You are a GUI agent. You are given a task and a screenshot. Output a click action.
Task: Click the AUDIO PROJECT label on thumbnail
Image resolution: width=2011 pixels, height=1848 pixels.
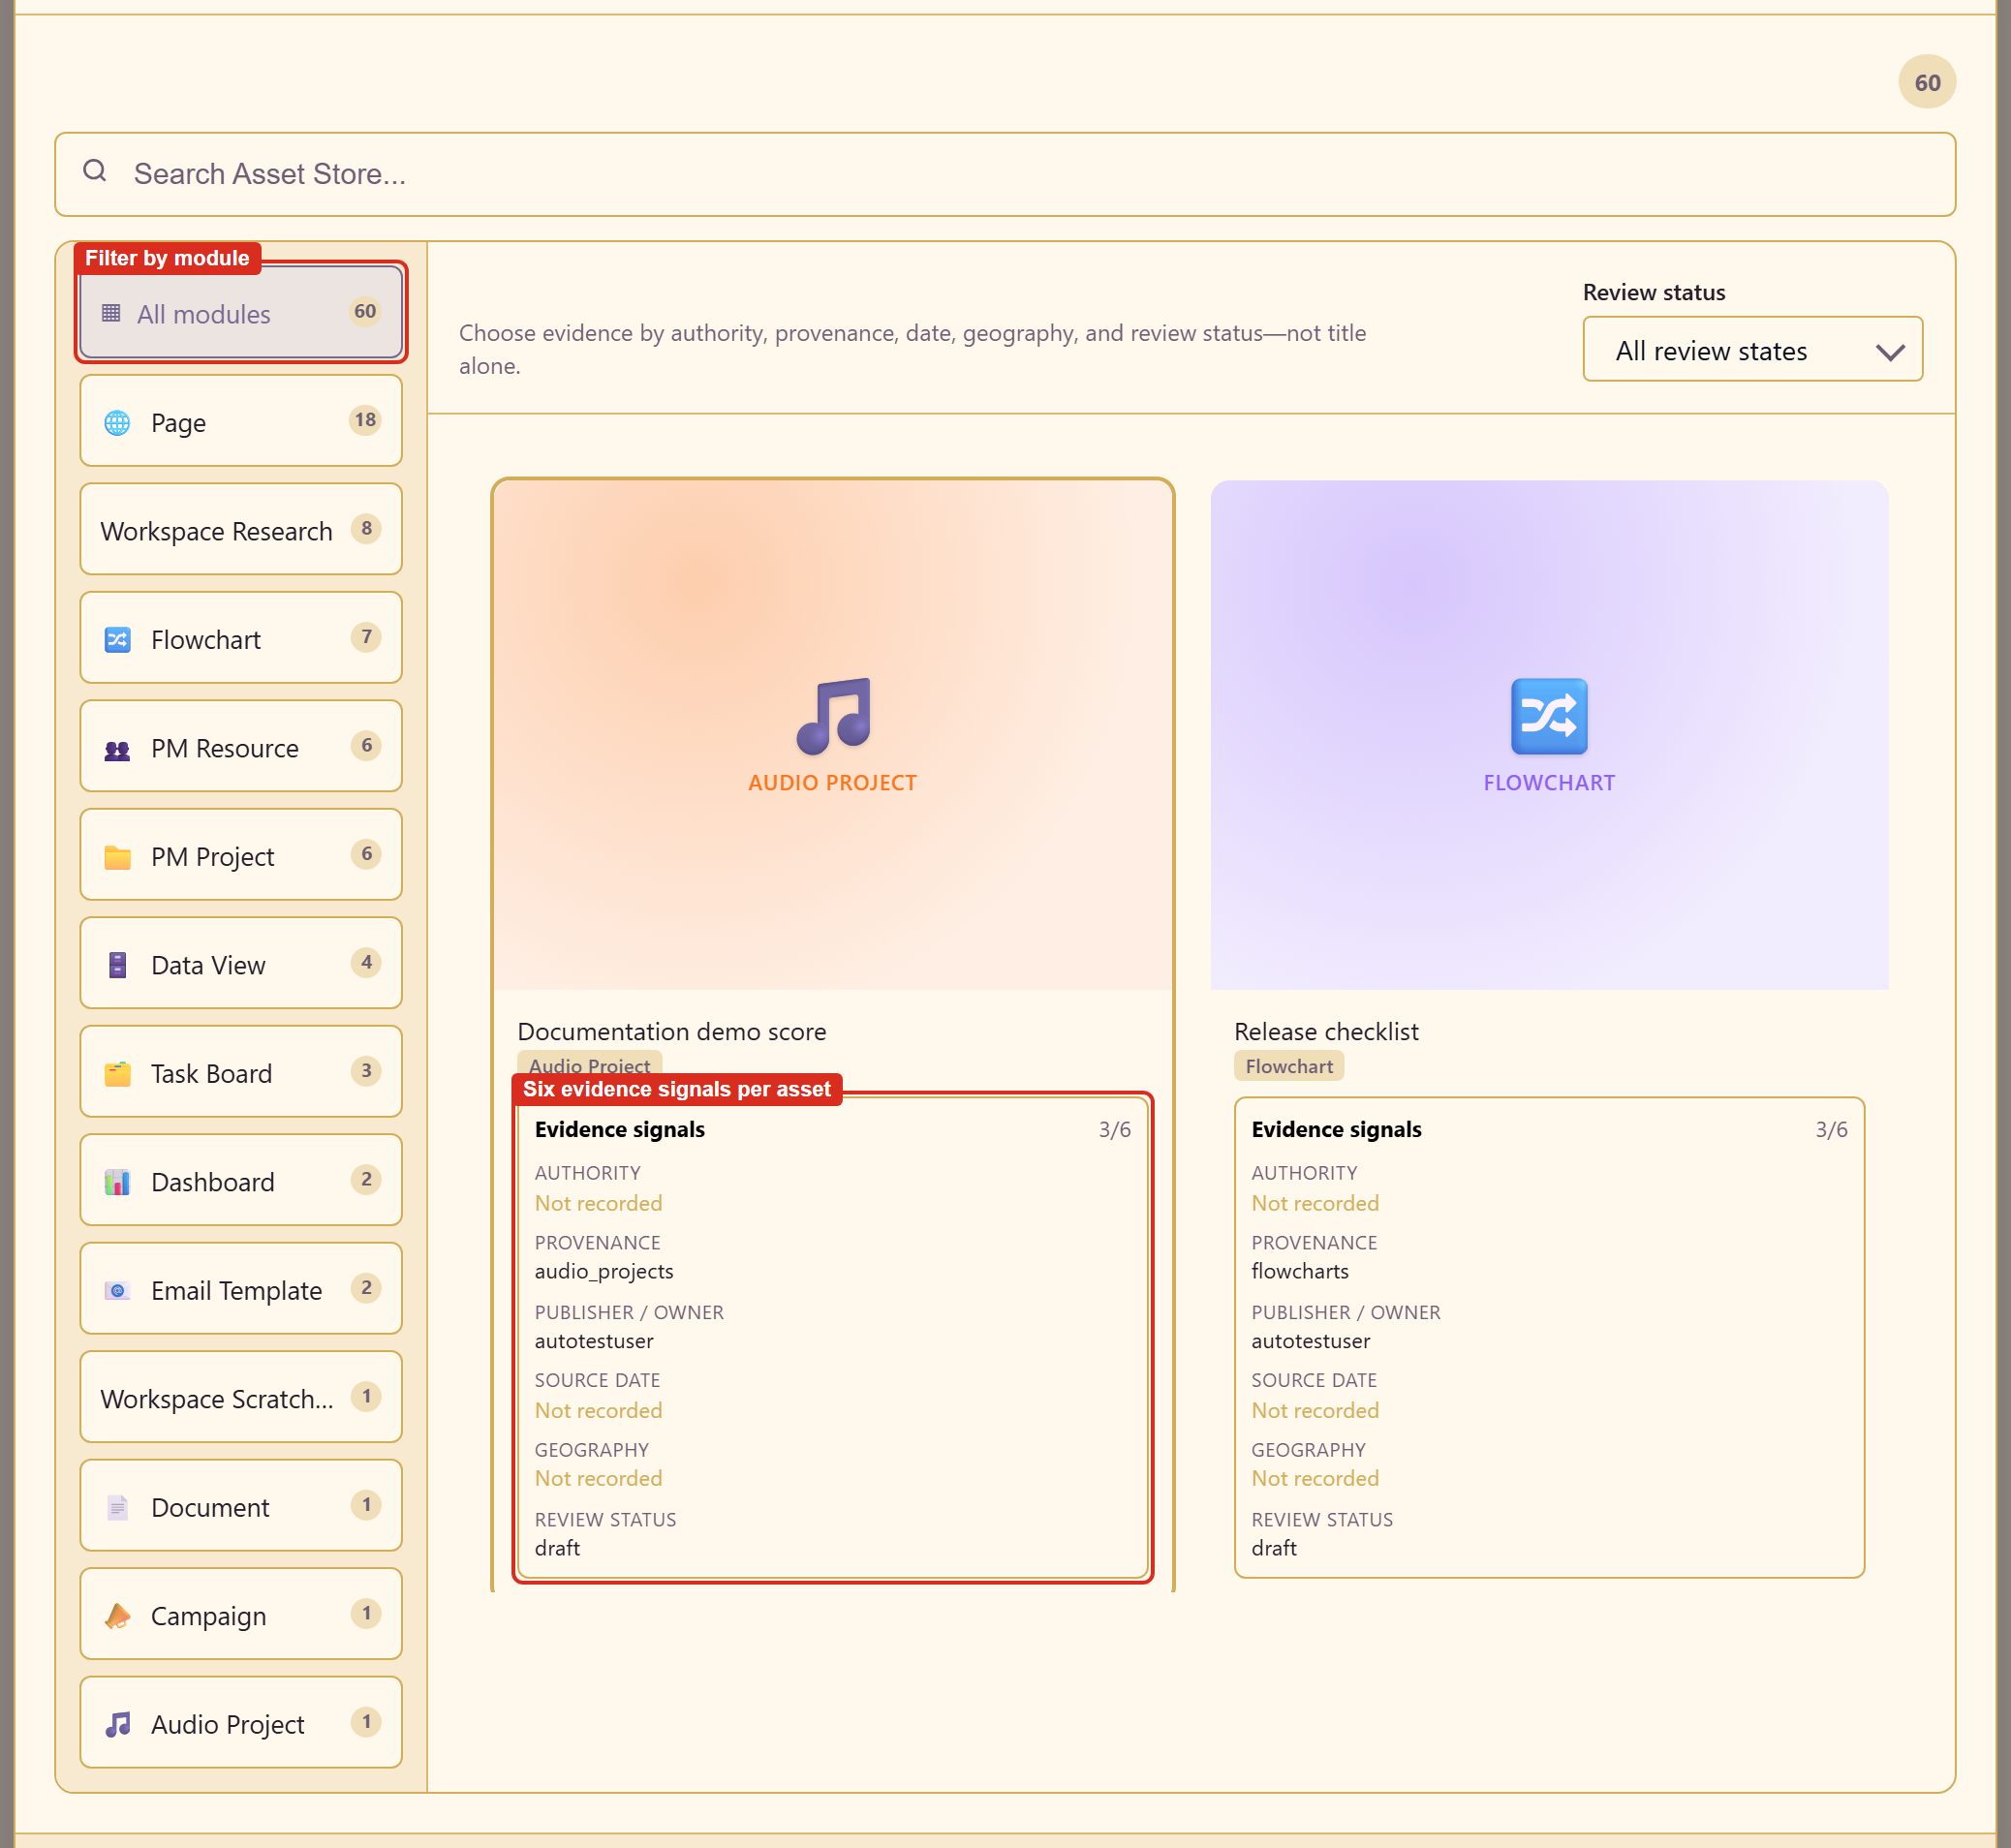point(833,783)
